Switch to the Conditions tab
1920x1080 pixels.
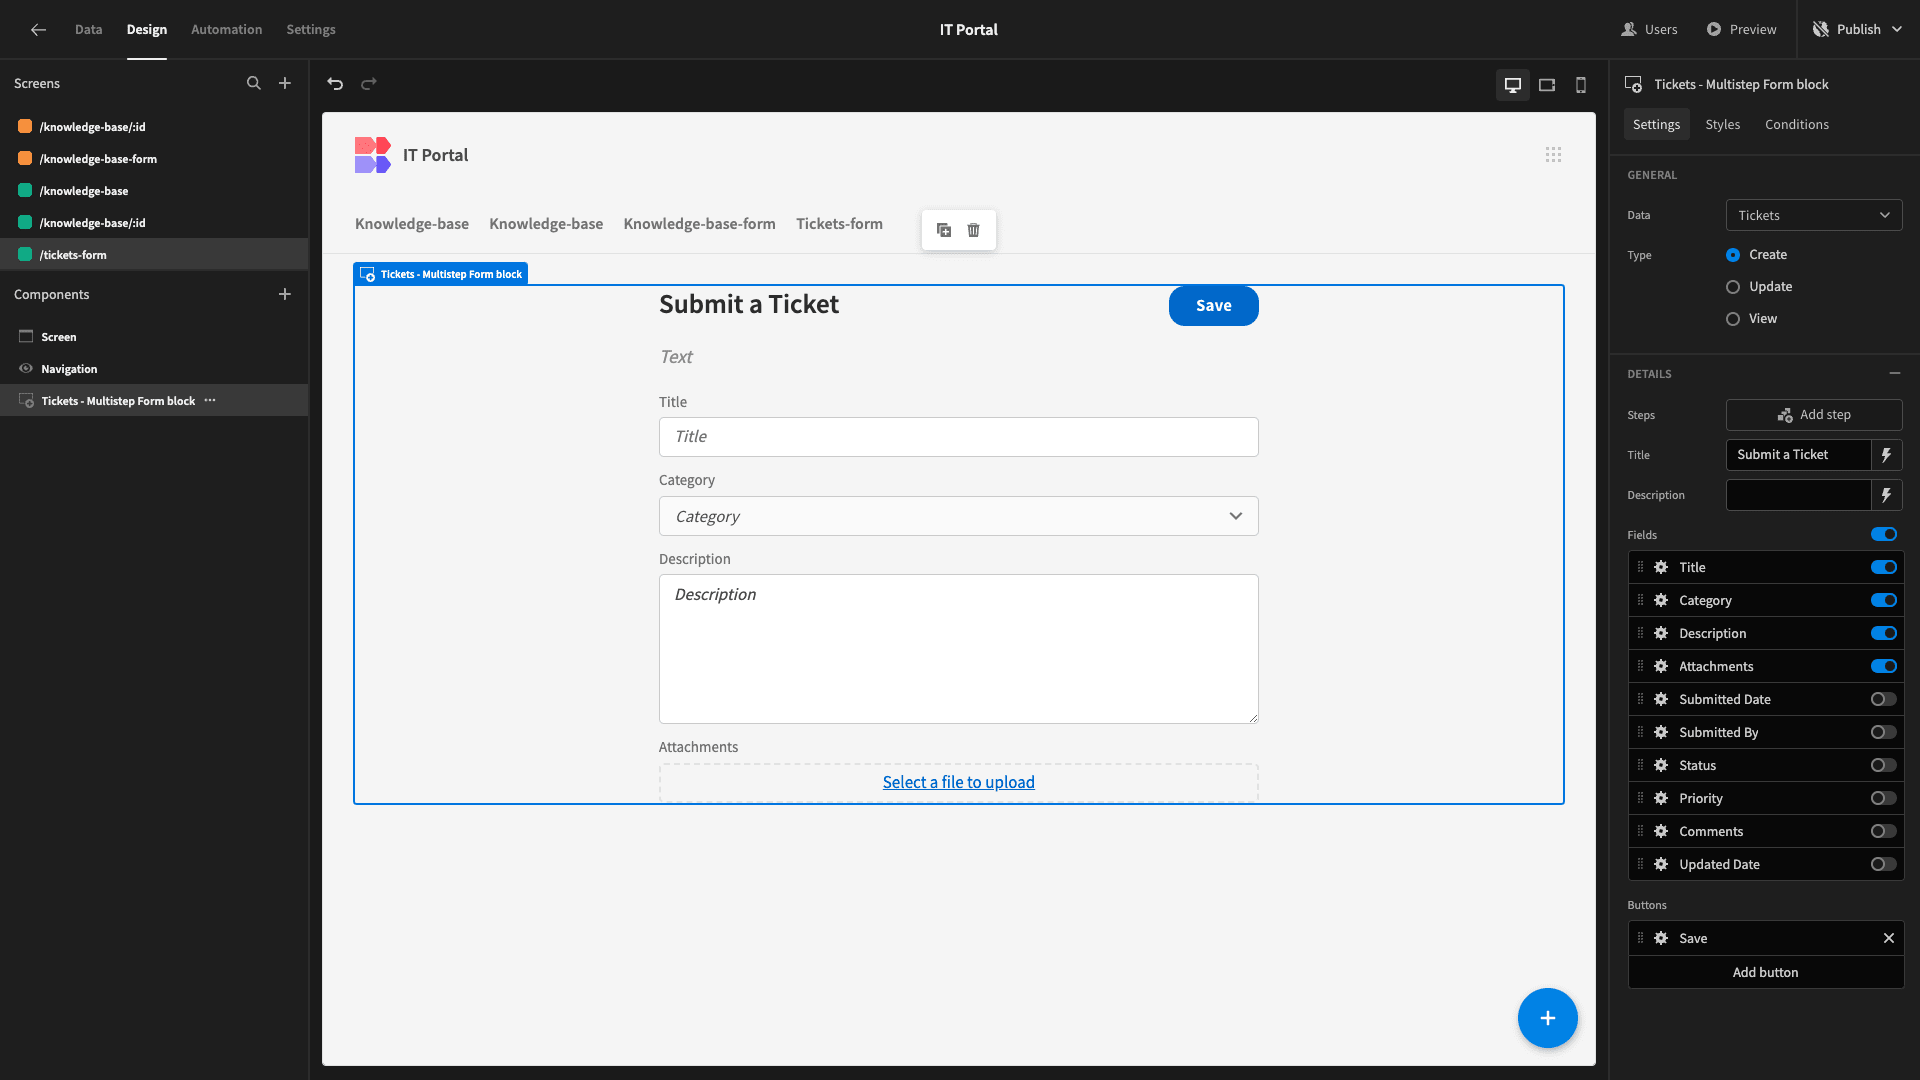pos(1797,124)
